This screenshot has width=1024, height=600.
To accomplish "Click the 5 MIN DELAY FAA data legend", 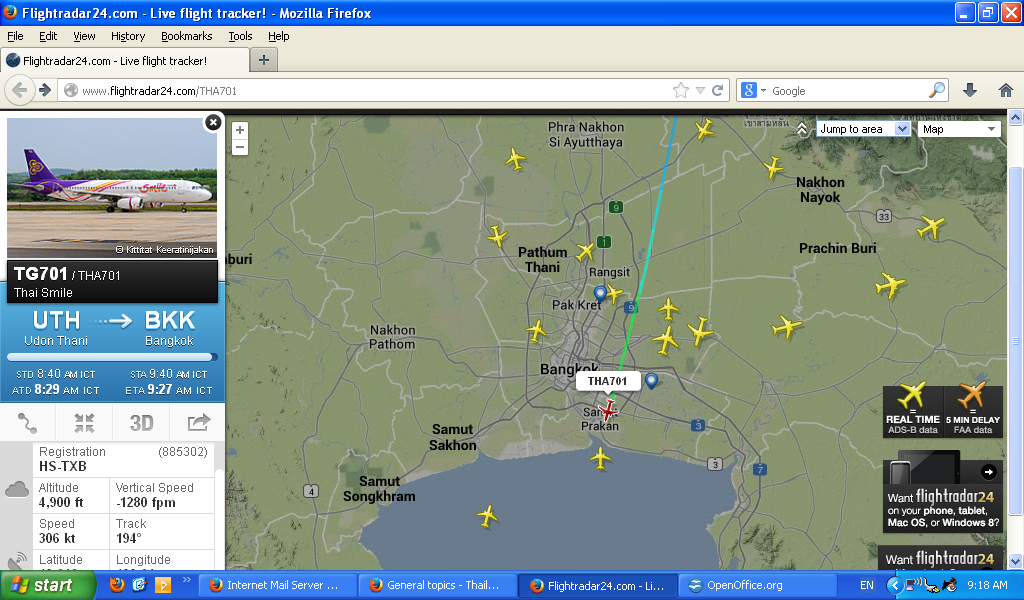I will [972, 410].
